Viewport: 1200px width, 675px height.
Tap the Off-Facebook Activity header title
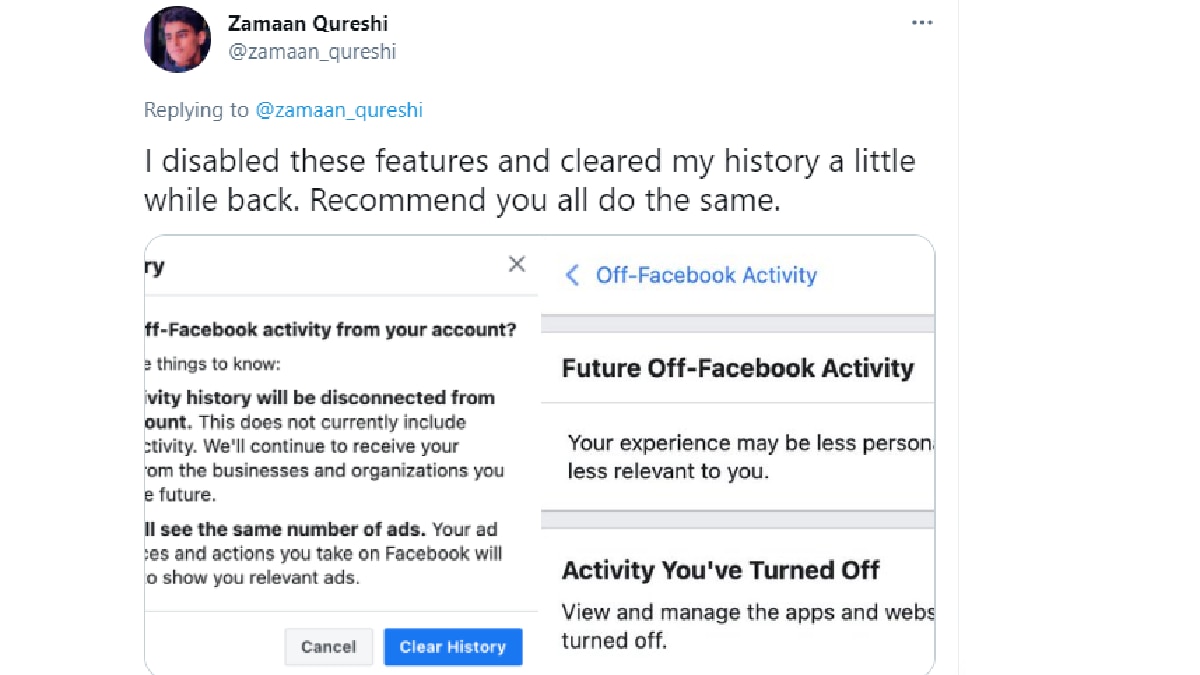tap(706, 276)
